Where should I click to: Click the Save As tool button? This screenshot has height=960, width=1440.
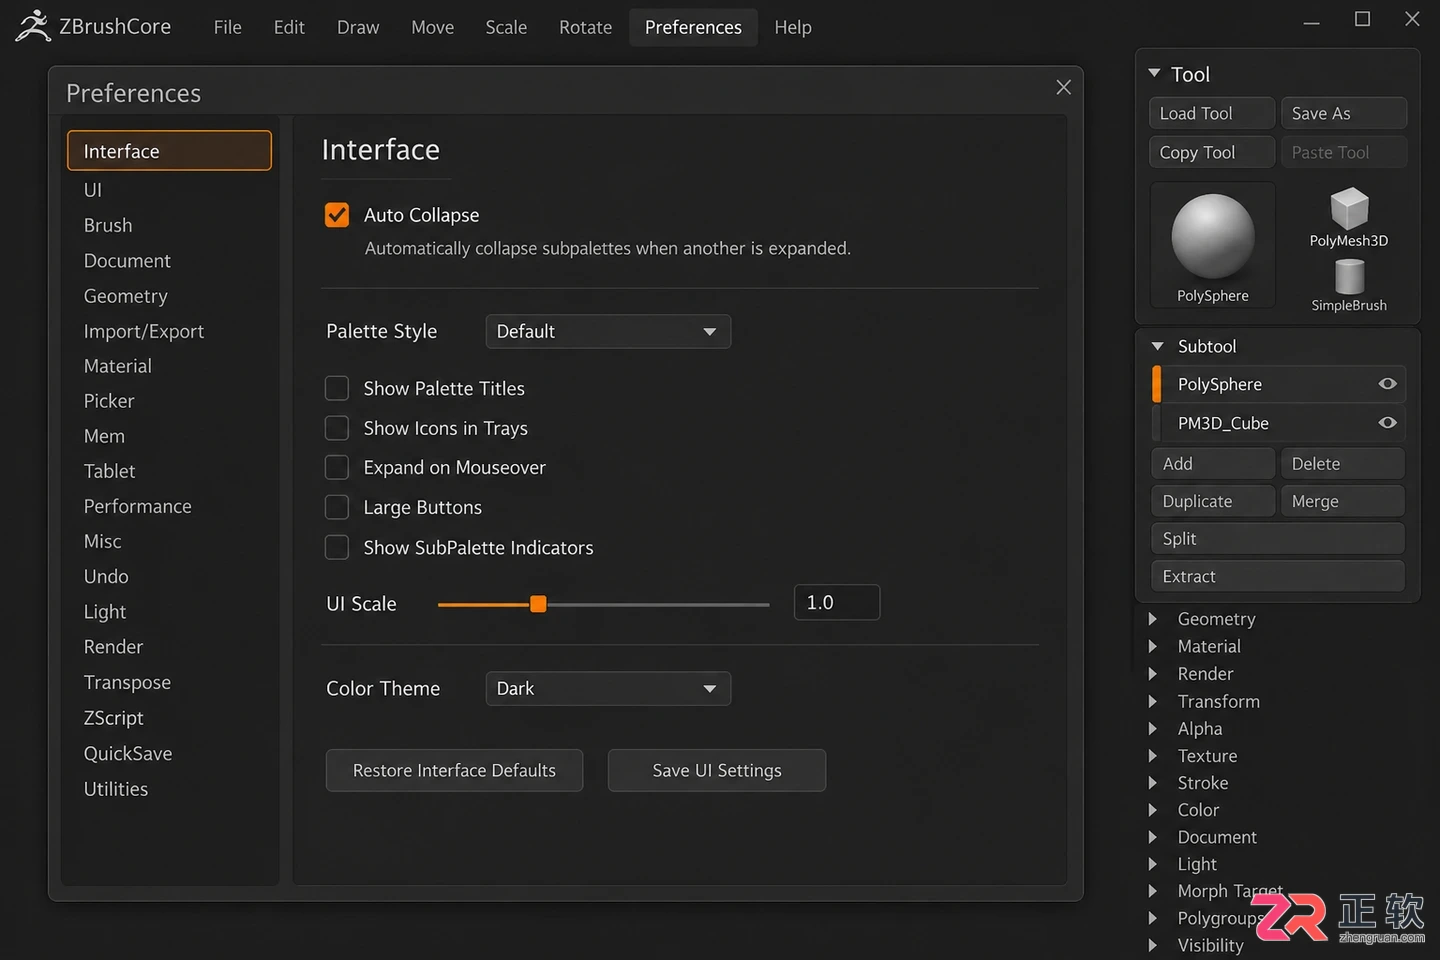(x=1344, y=113)
